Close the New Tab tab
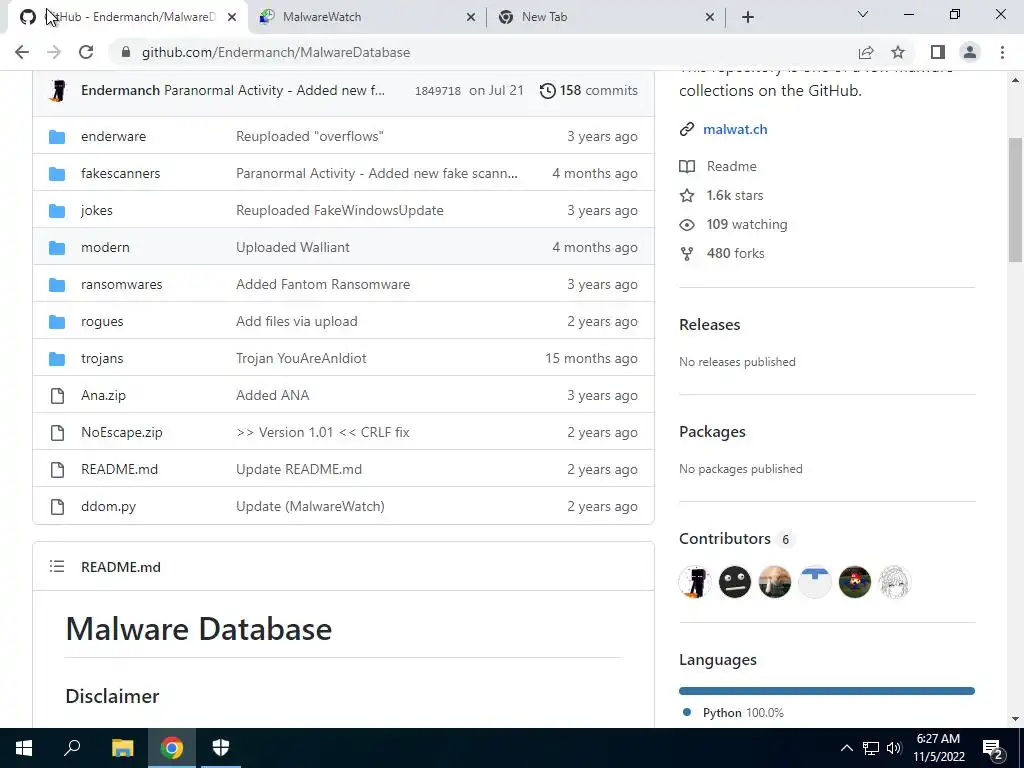Screen dimensions: 1024x768 (710, 17)
